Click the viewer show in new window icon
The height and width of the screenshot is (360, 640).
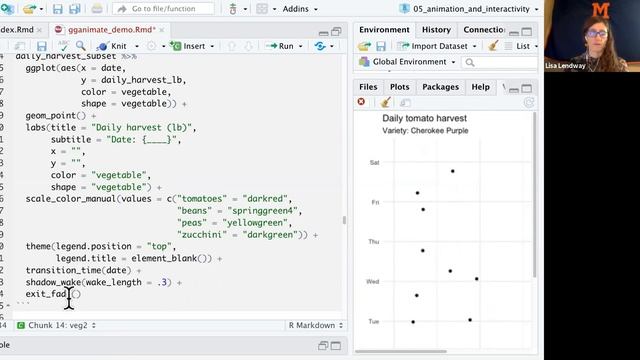[x=405, y=103]
